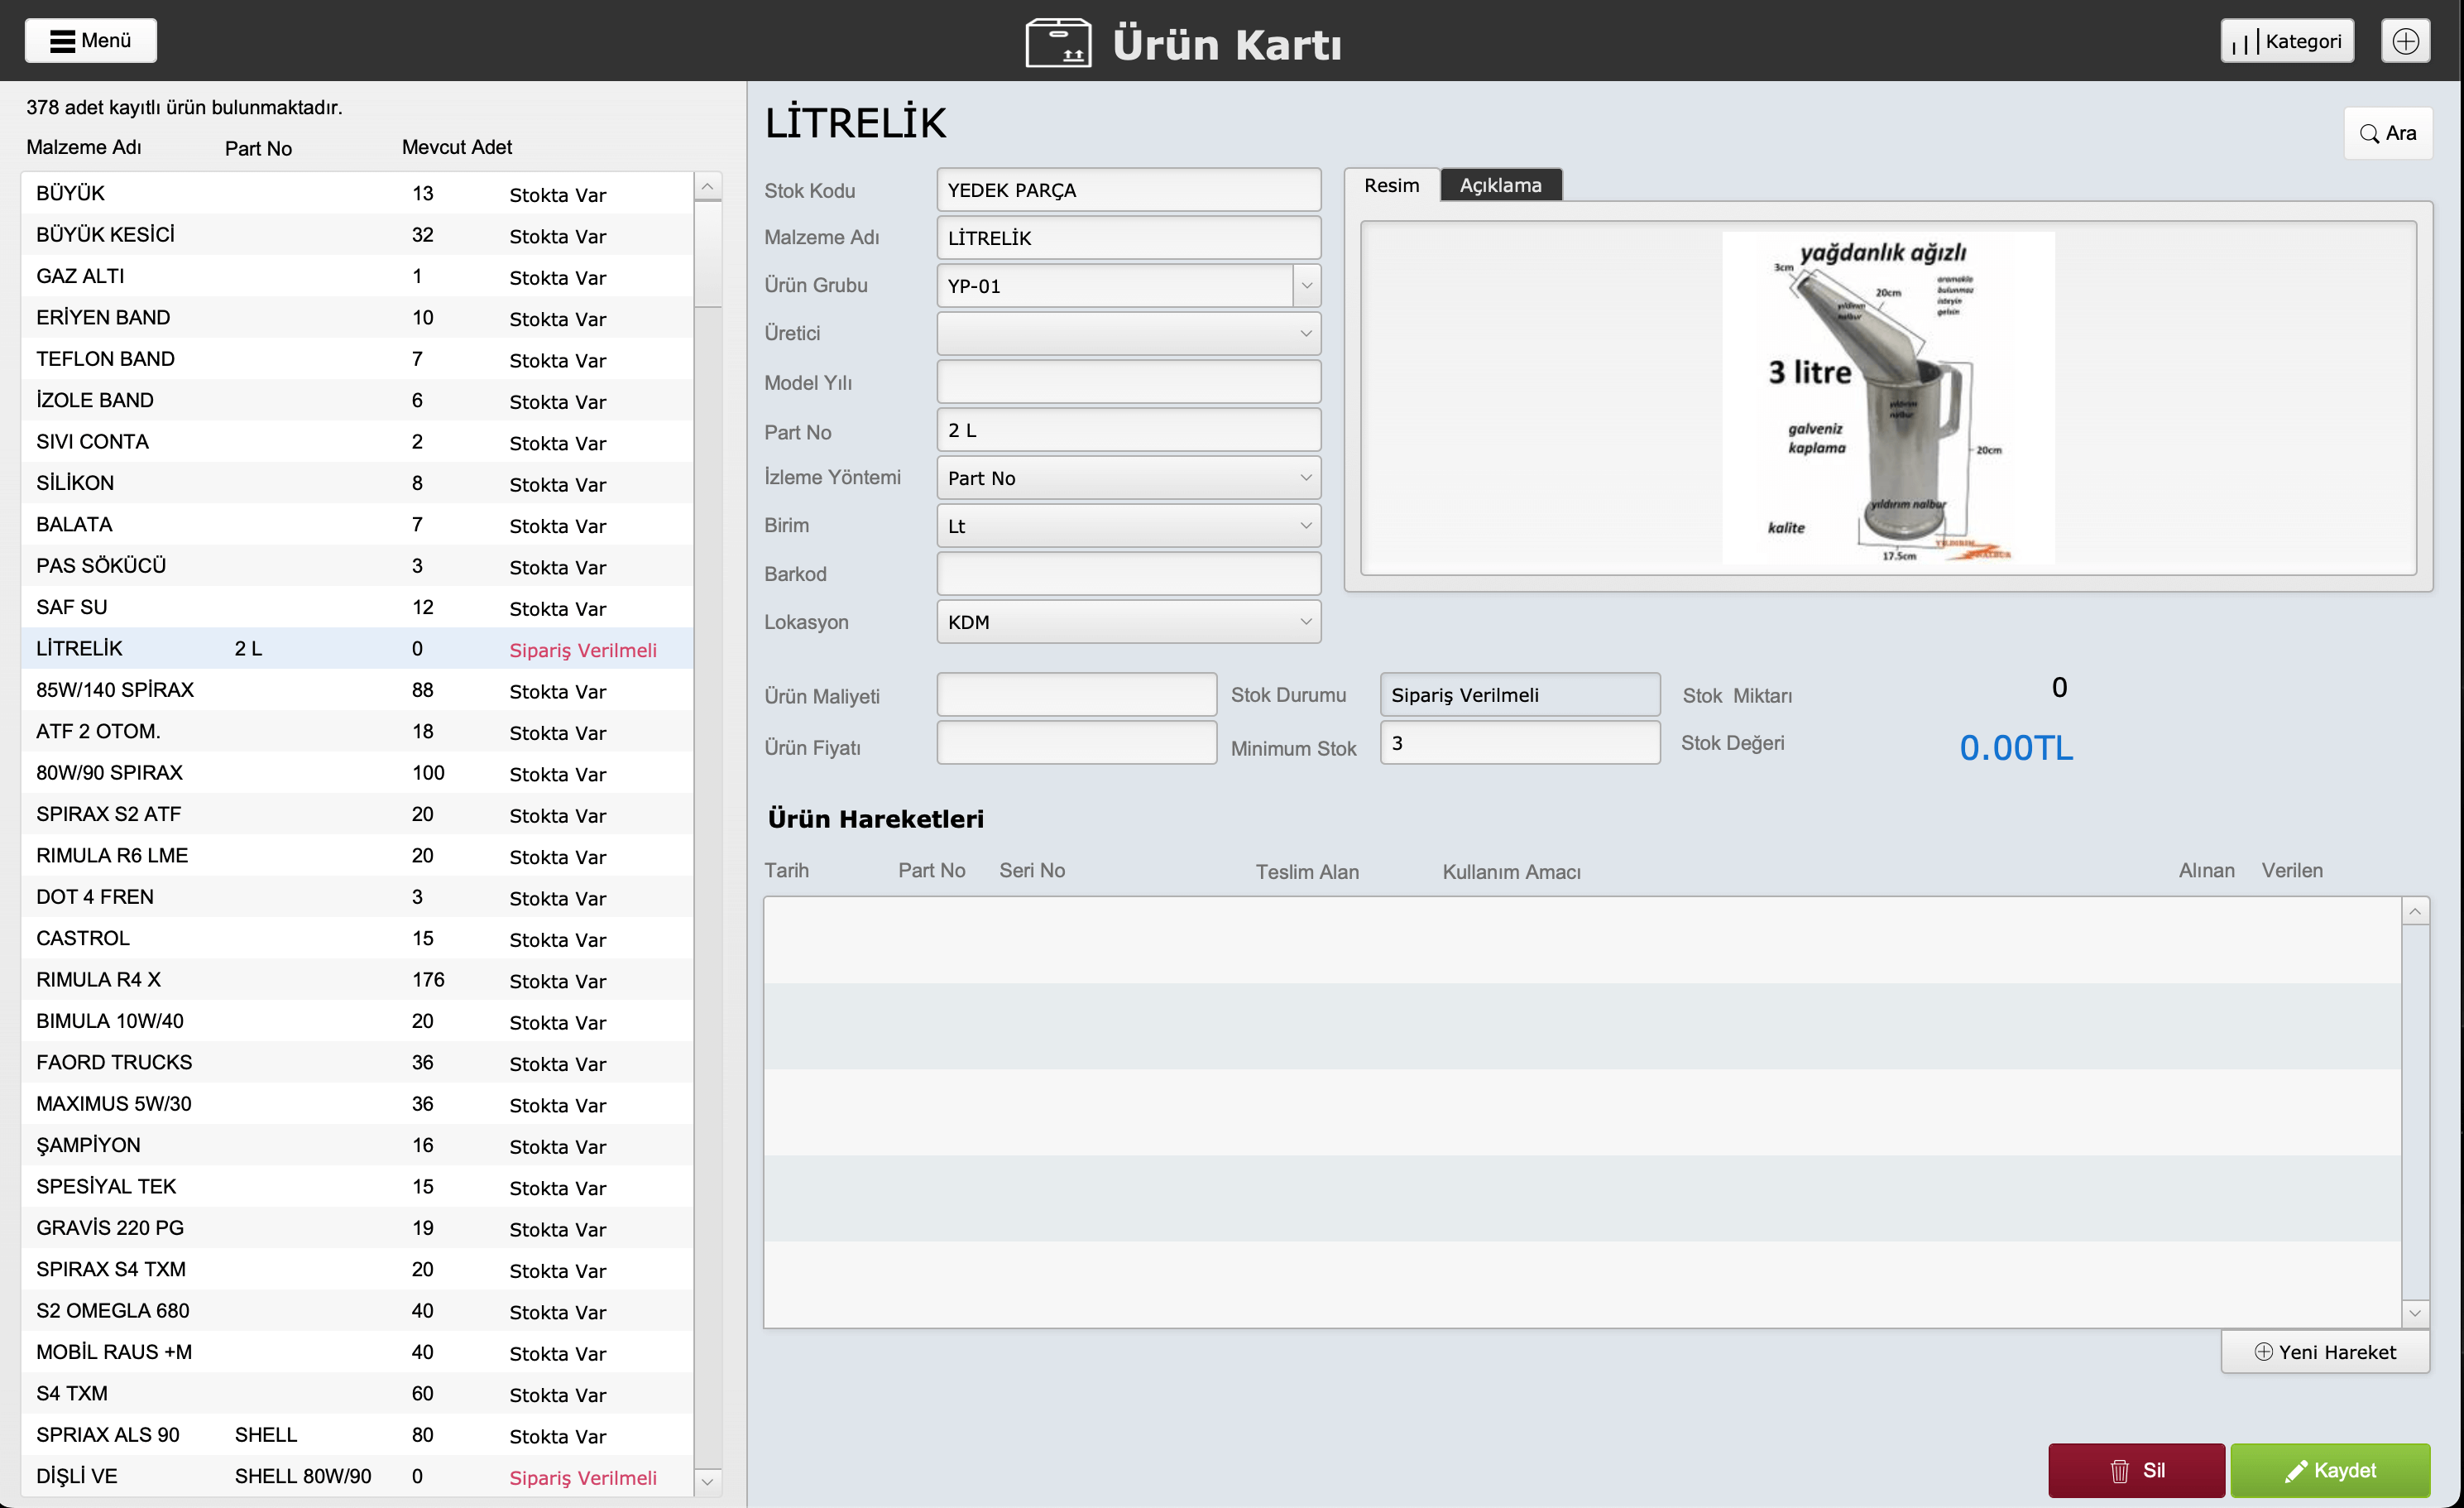Select the SPRIAX ALS 90 row
Image resolution: width=2464 pixels, height=1508 pixels.
point(357,1435)
